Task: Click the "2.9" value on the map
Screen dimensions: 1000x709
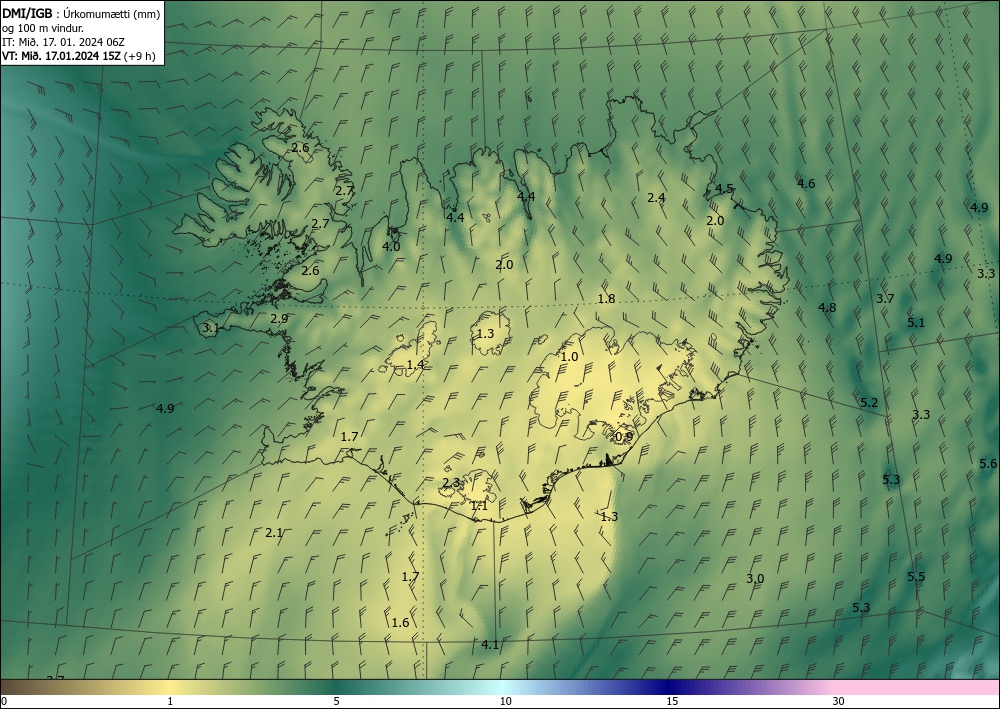Action: 279,319
